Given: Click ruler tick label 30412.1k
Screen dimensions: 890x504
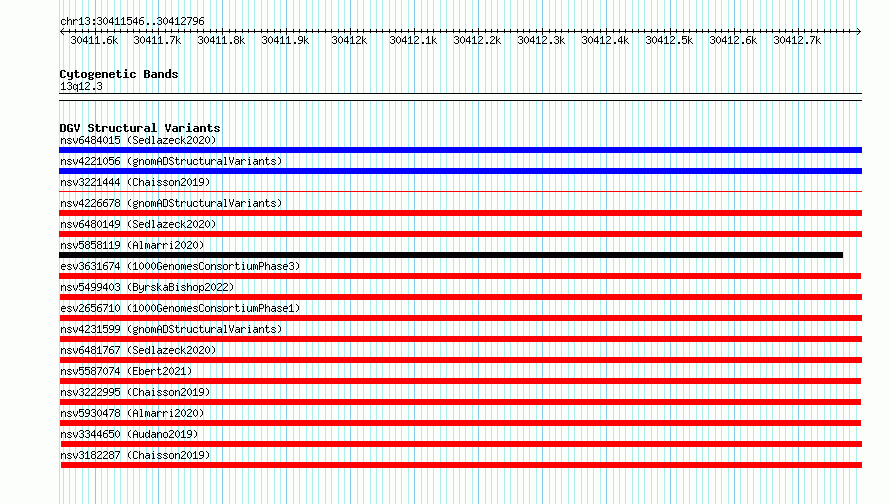Looking at the screenshot, I should click(413, 40).
